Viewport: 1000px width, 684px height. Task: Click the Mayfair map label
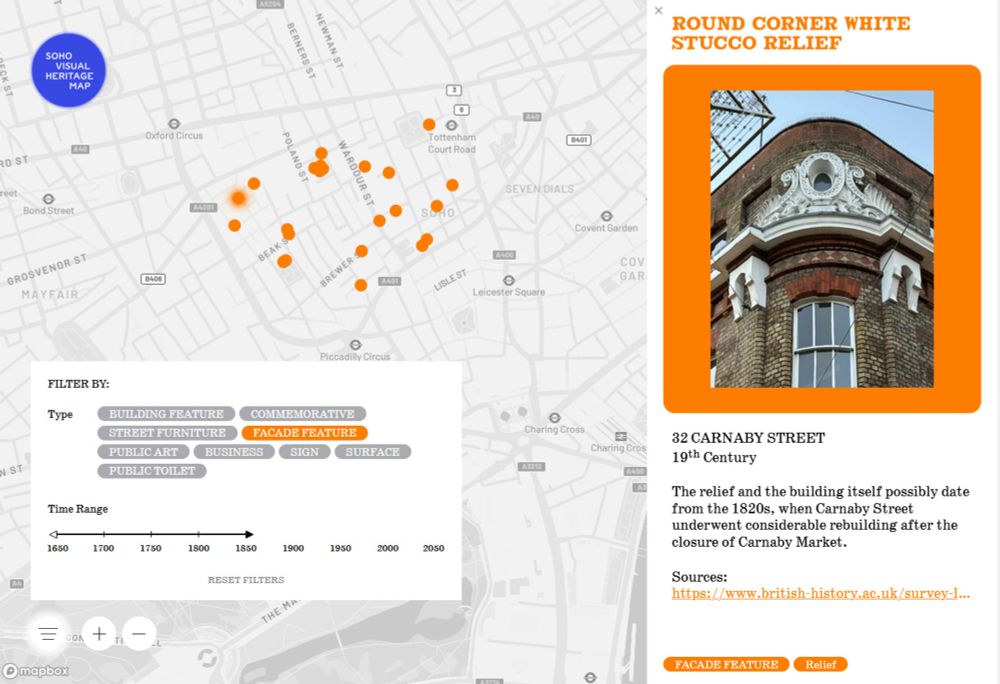(x=50, y=295)
